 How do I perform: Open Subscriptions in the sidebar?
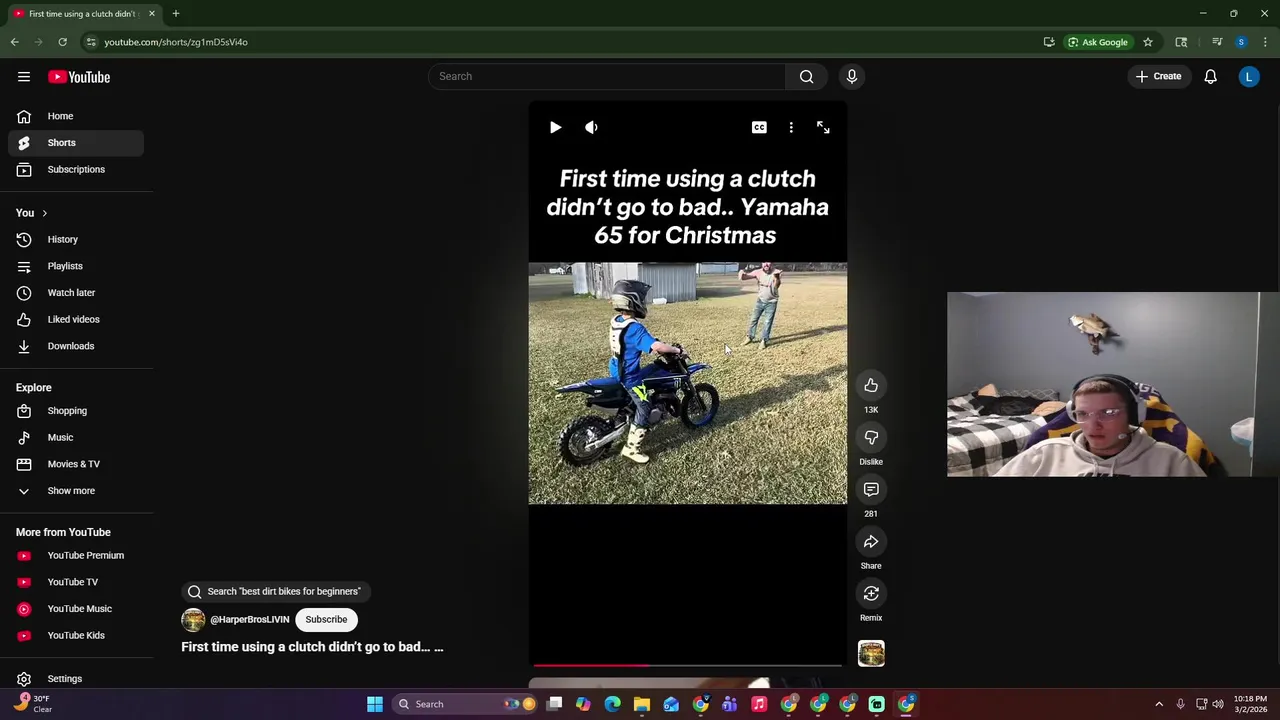[x=76, y=169]
